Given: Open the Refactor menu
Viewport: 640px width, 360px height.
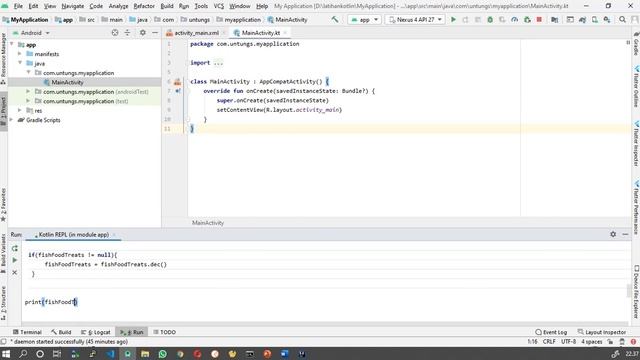Looking at the screenshot, I should point(144,6).
